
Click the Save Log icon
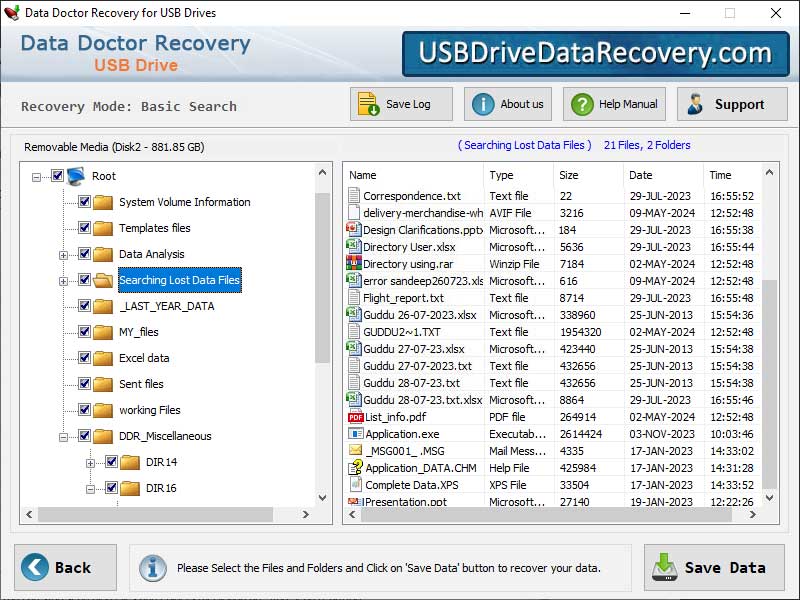366,103
